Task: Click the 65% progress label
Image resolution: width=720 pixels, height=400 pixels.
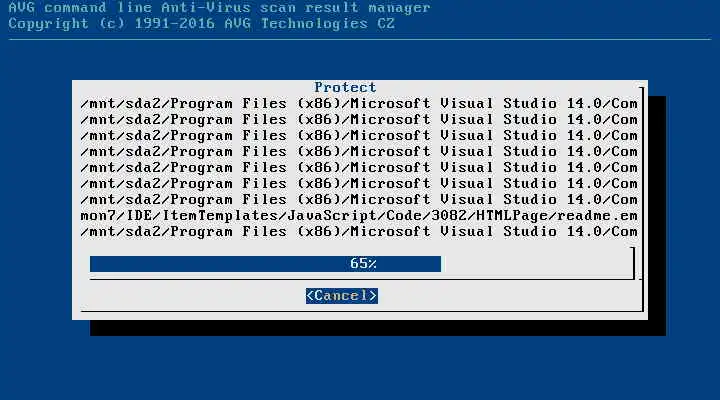Action: pyautogui.click(x=363, y=264)
